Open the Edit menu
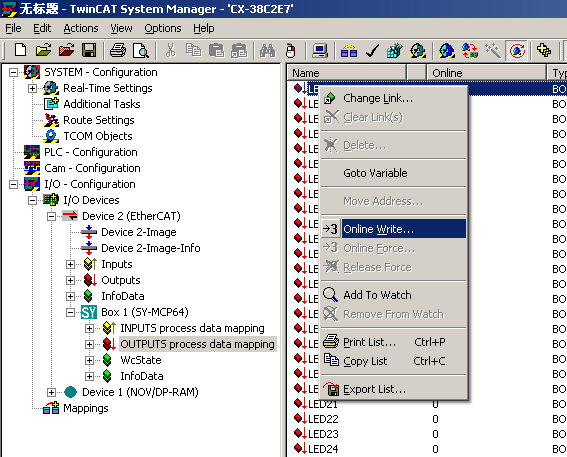The height and width of the screenshot is (457, 567). click(x=42, y=28)
